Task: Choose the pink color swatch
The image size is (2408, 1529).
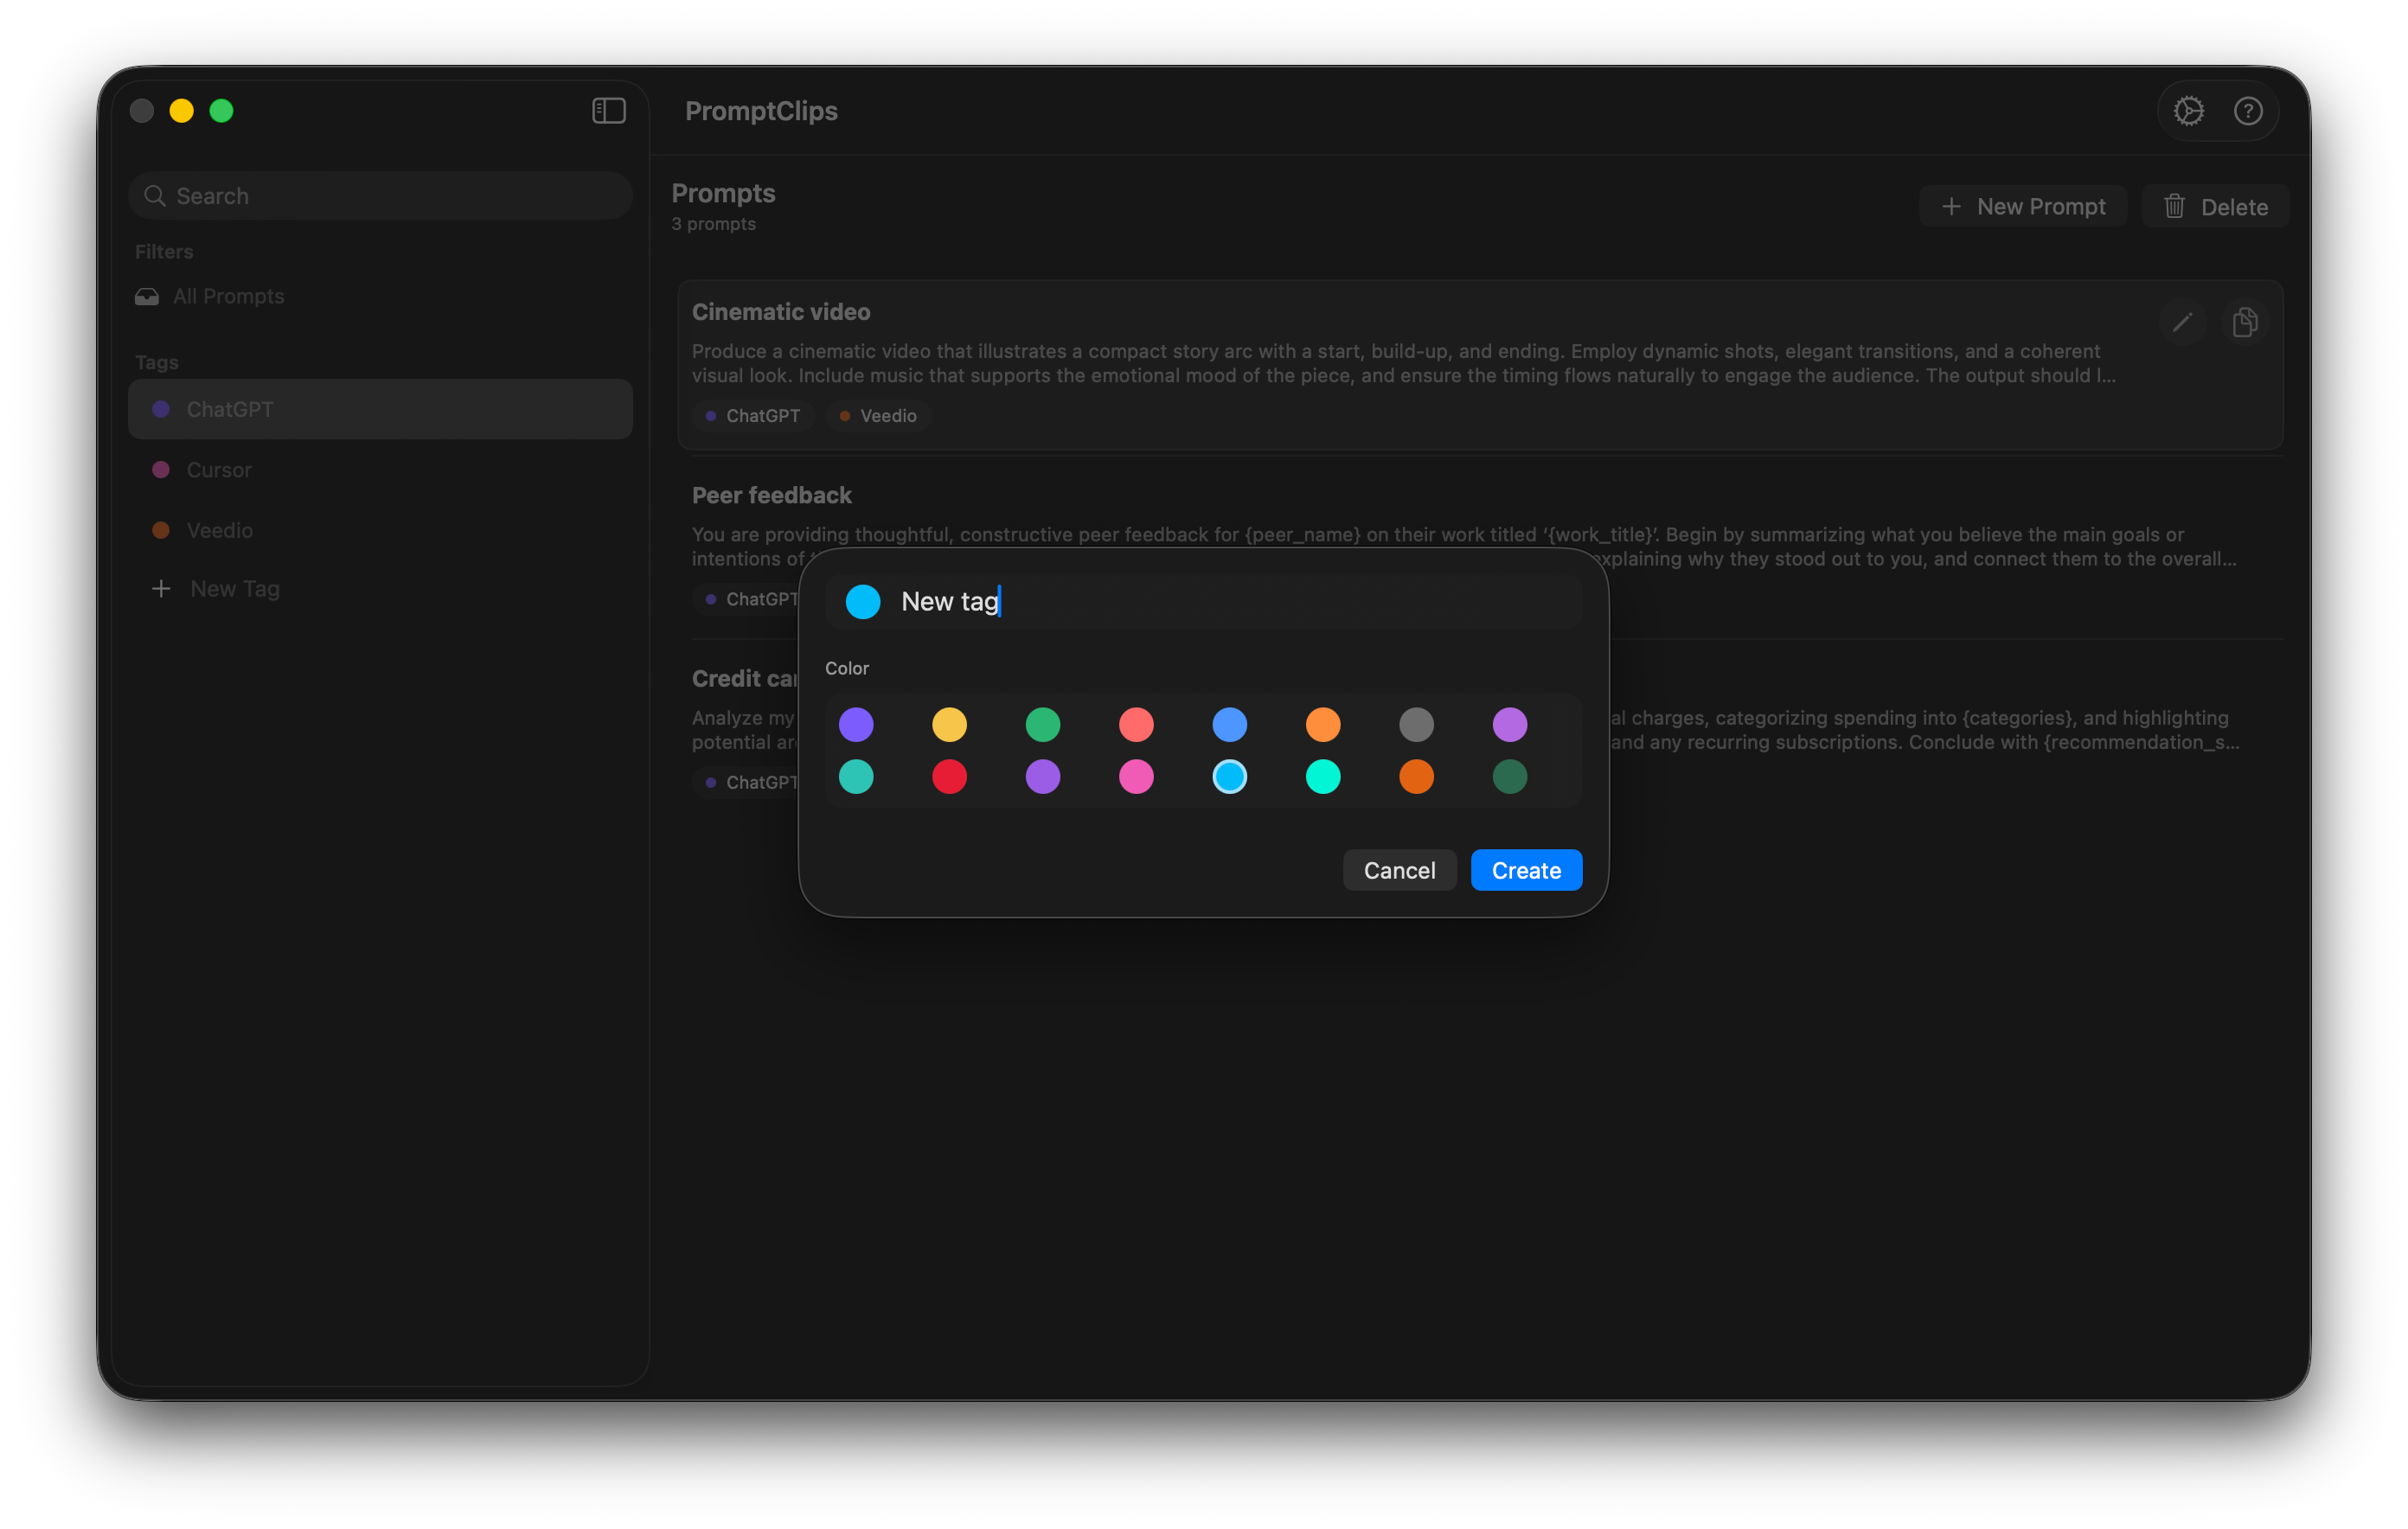Action: [x=1136, y=776]
